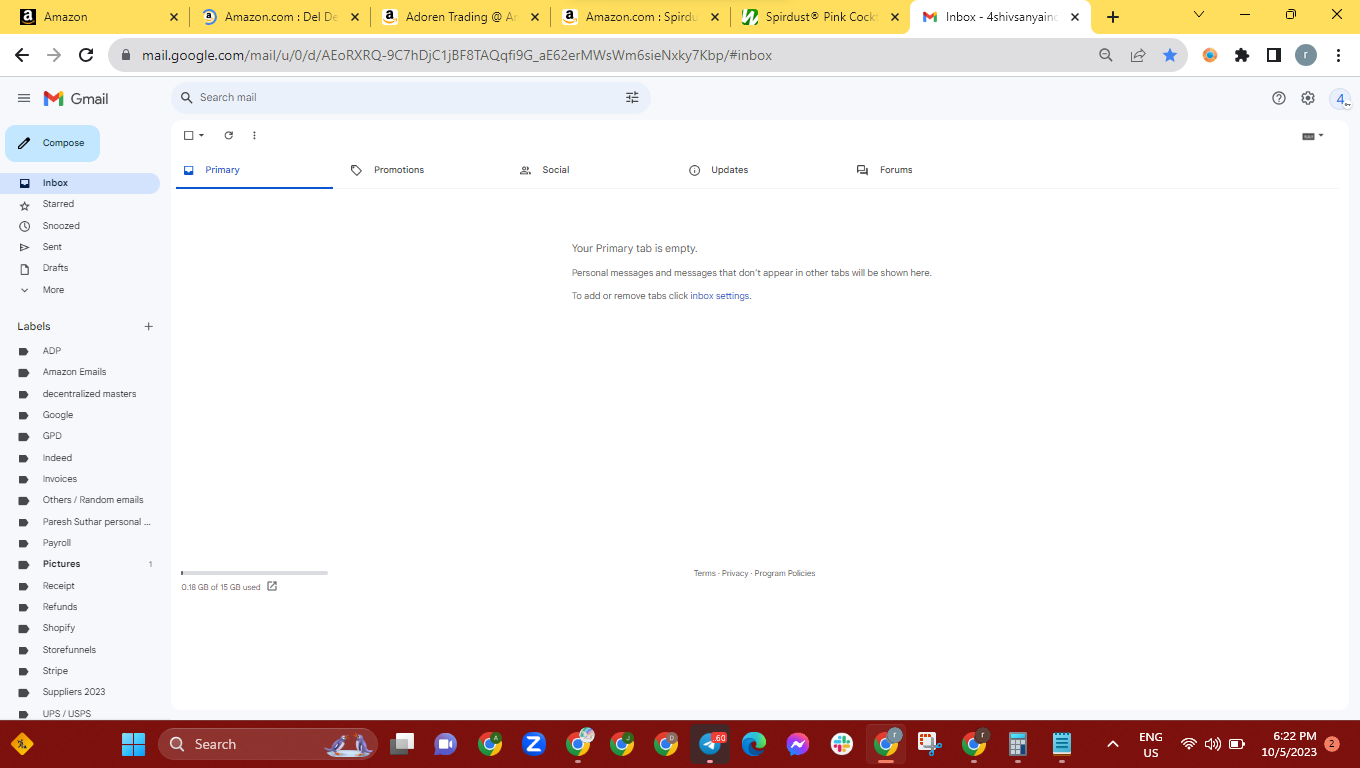
Task: Switch to the Primary tab
Action: pyautogui.click(x=254, y=170)
